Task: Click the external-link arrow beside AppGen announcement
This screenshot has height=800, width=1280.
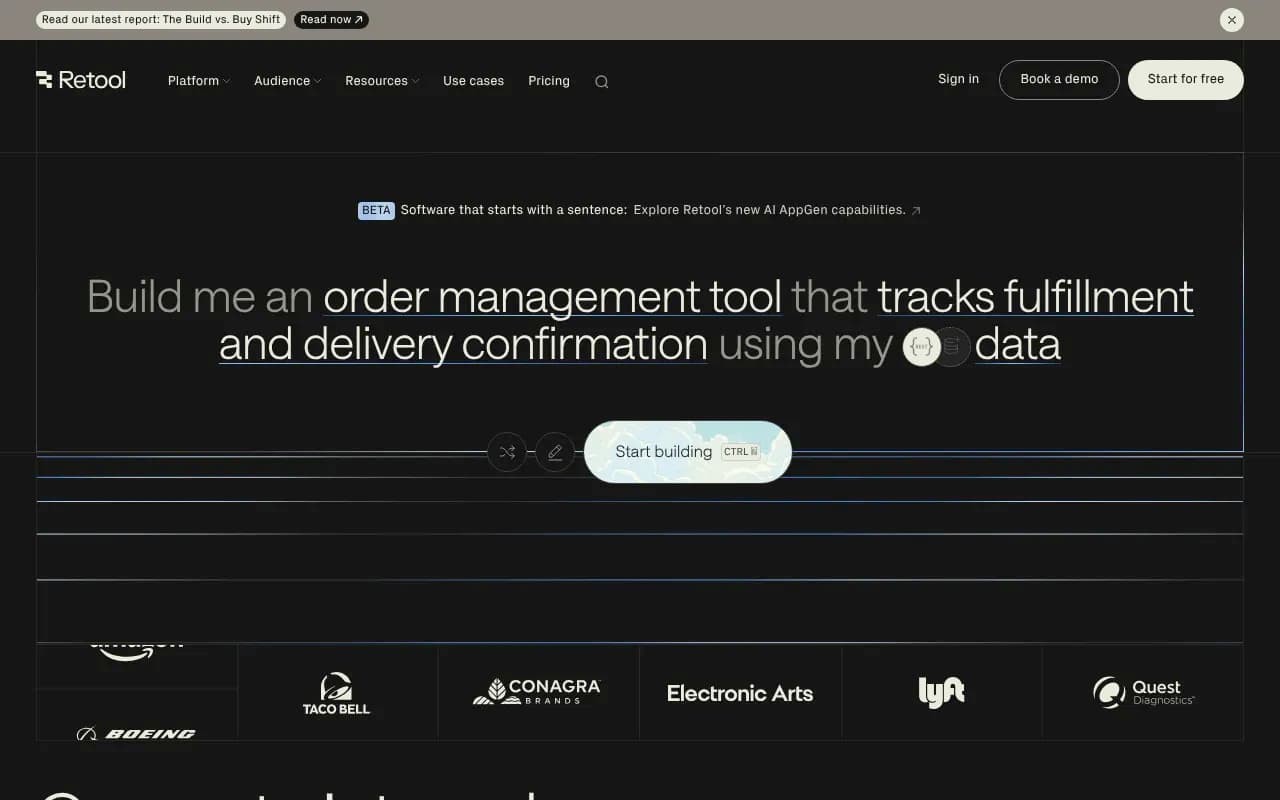Action: 916,210
